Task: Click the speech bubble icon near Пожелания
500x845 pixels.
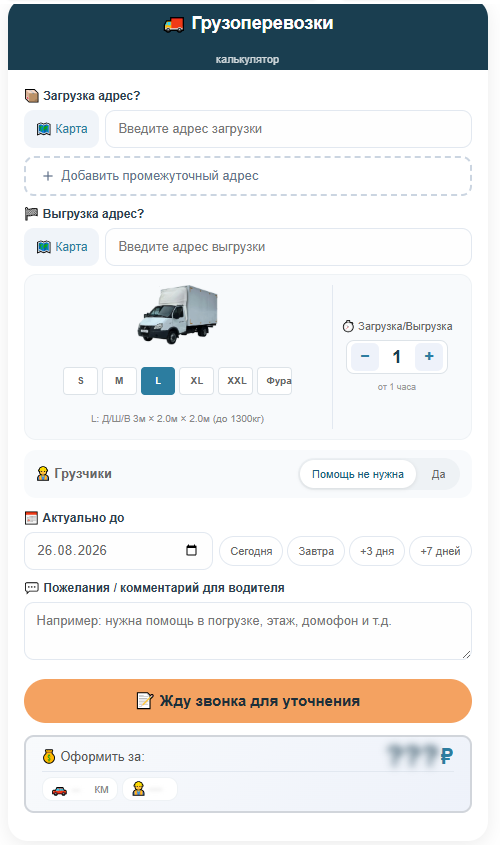Action: point(32,588)
